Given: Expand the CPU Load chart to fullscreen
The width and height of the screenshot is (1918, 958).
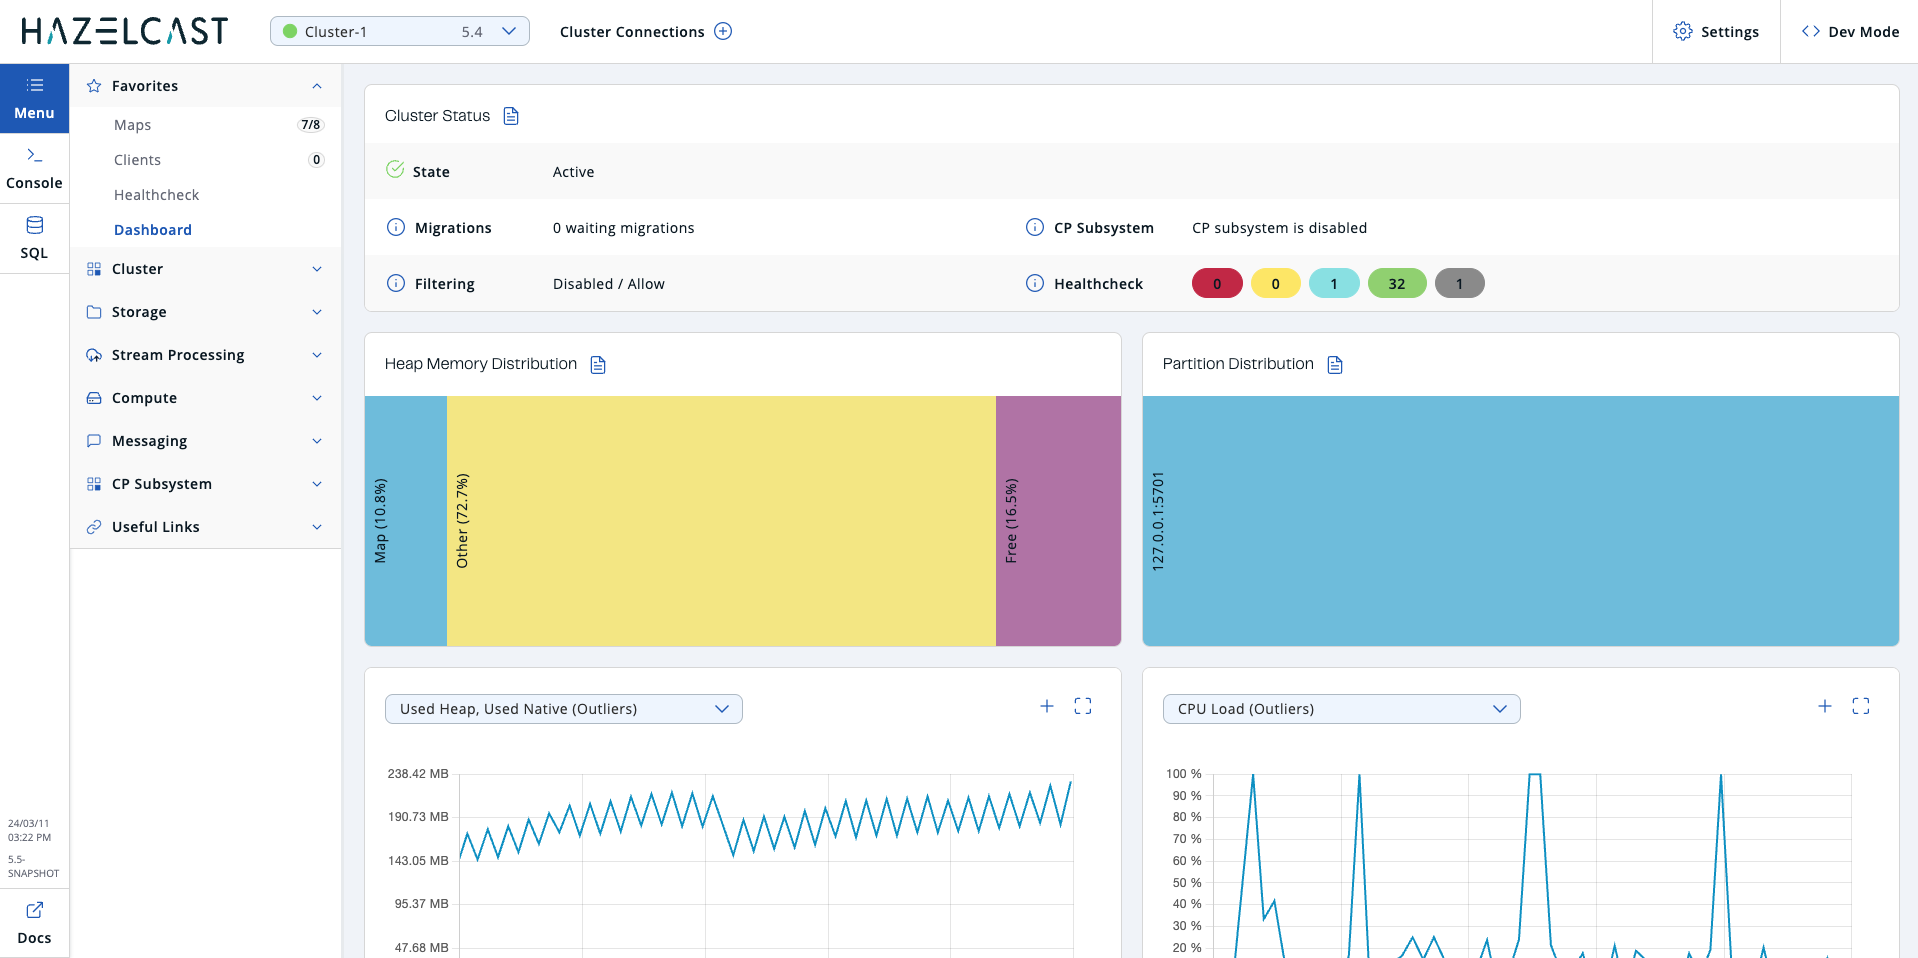Looking at the screenshot, I should pyautogui.click(x=1861, y=706).
